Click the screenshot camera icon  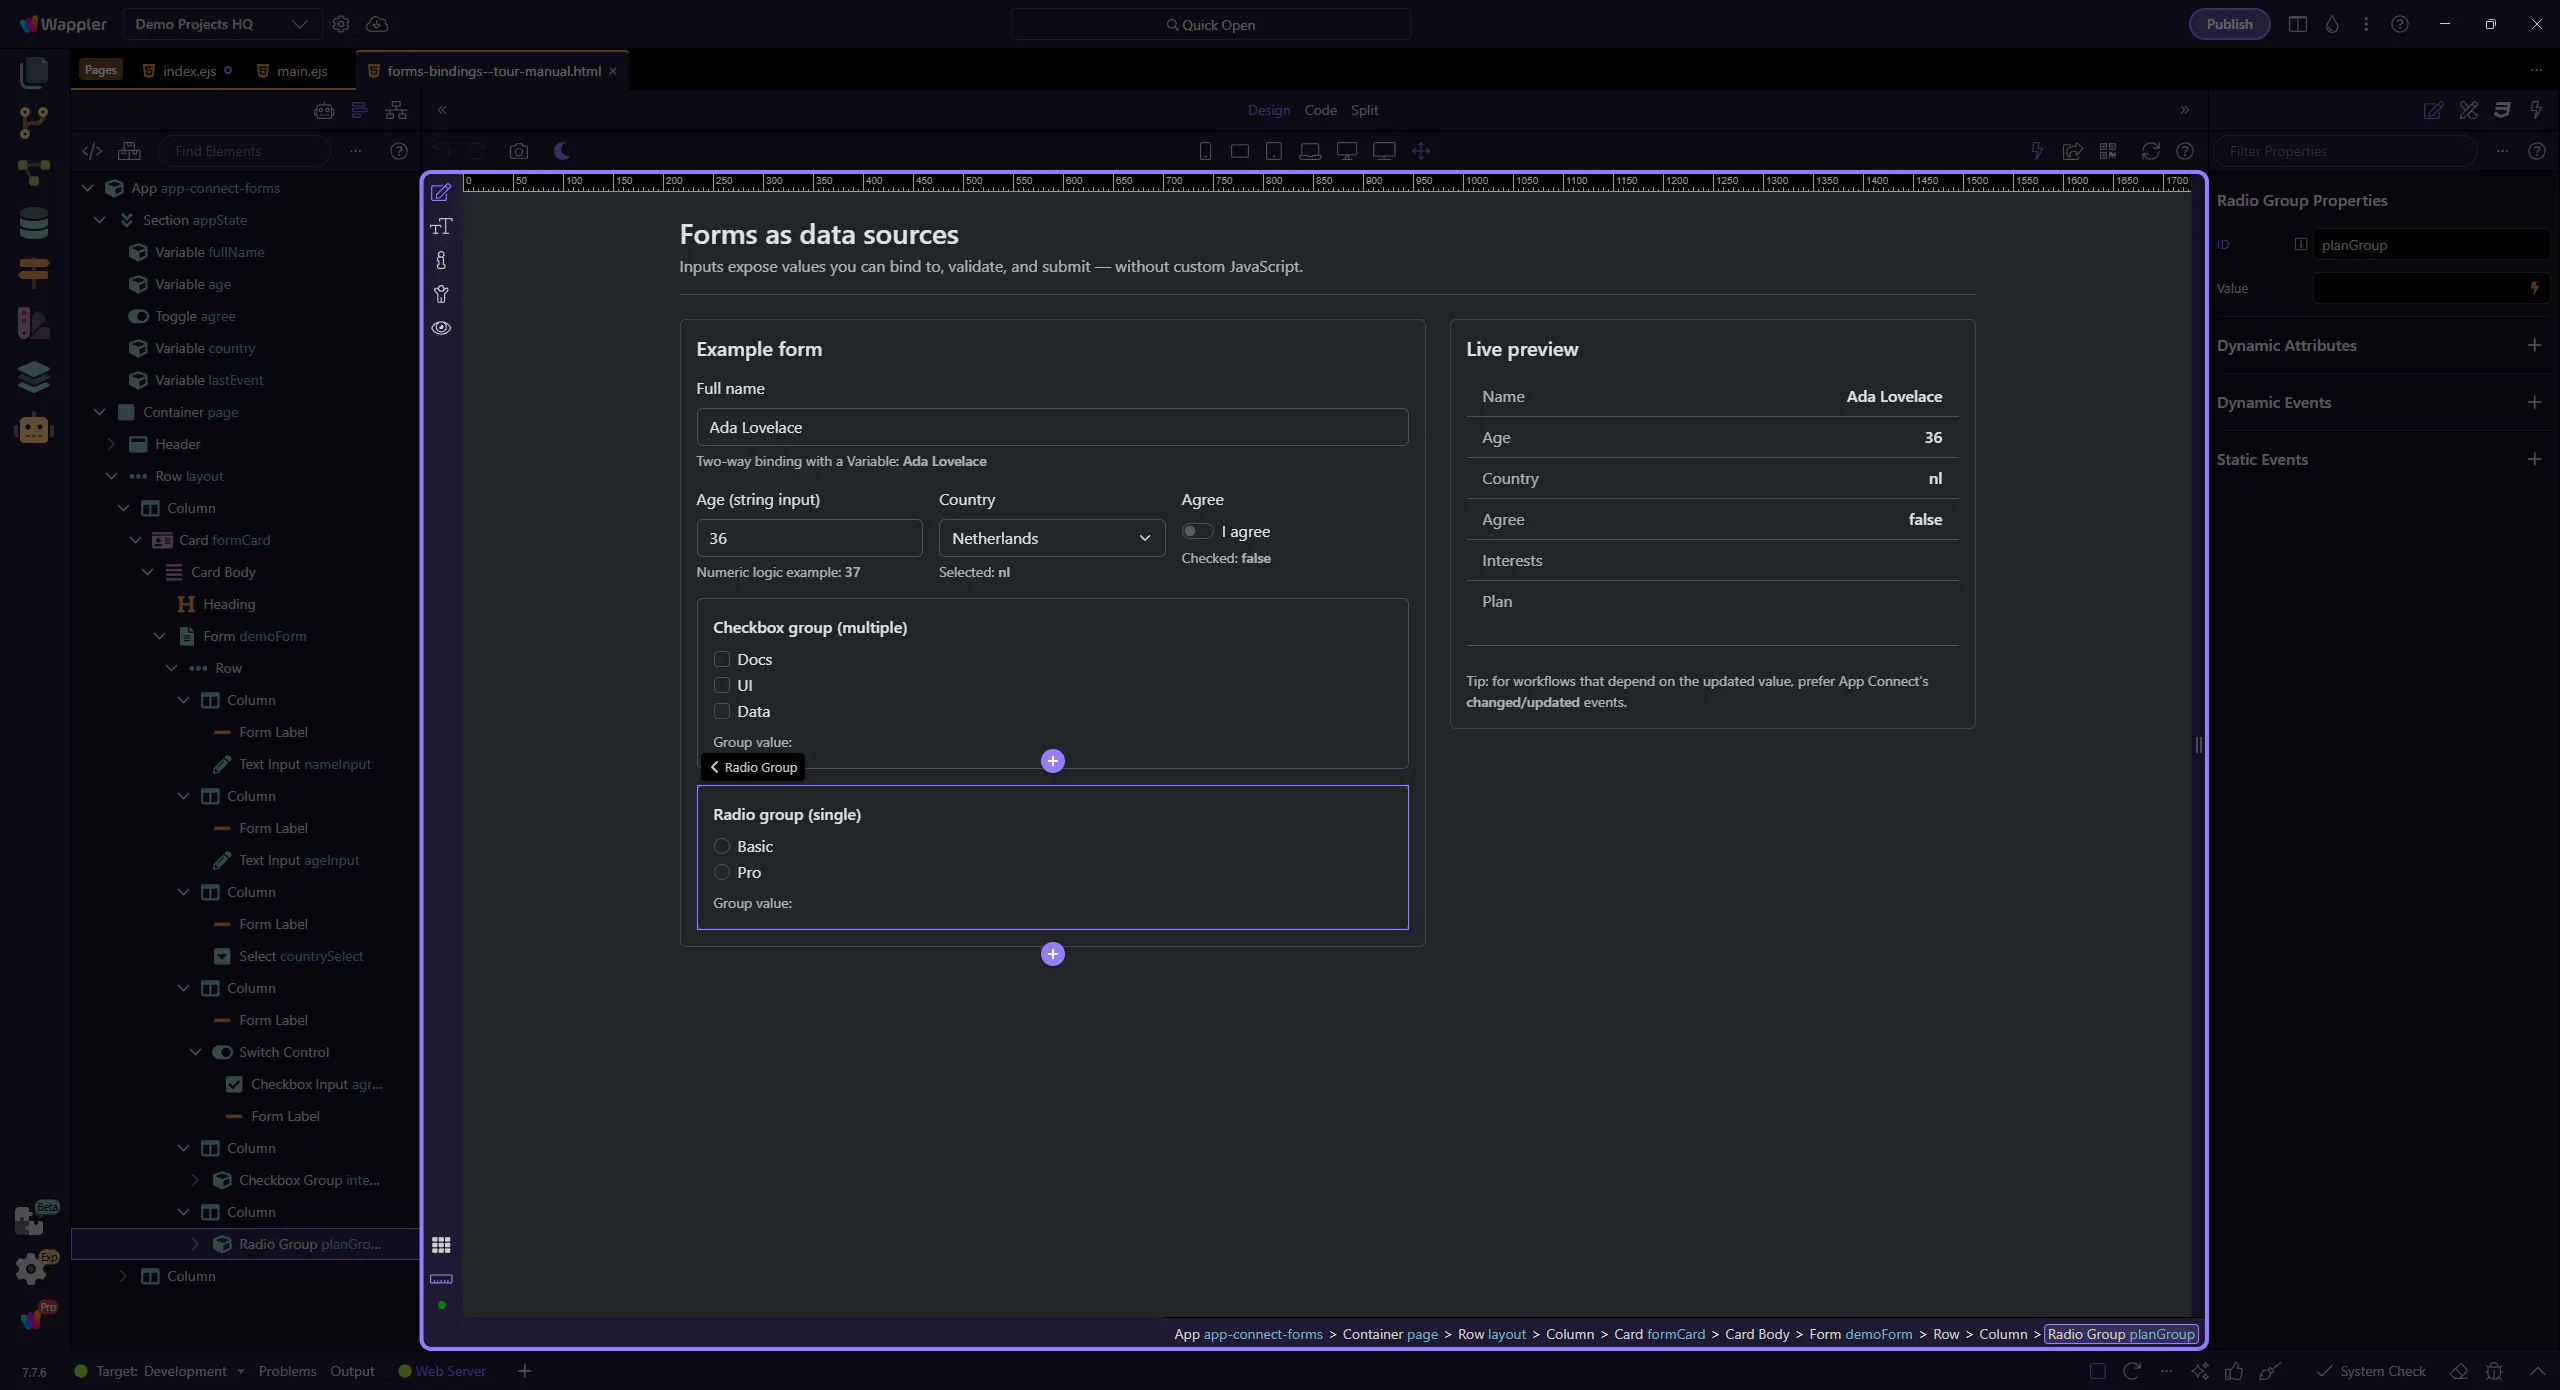[518, 151]
